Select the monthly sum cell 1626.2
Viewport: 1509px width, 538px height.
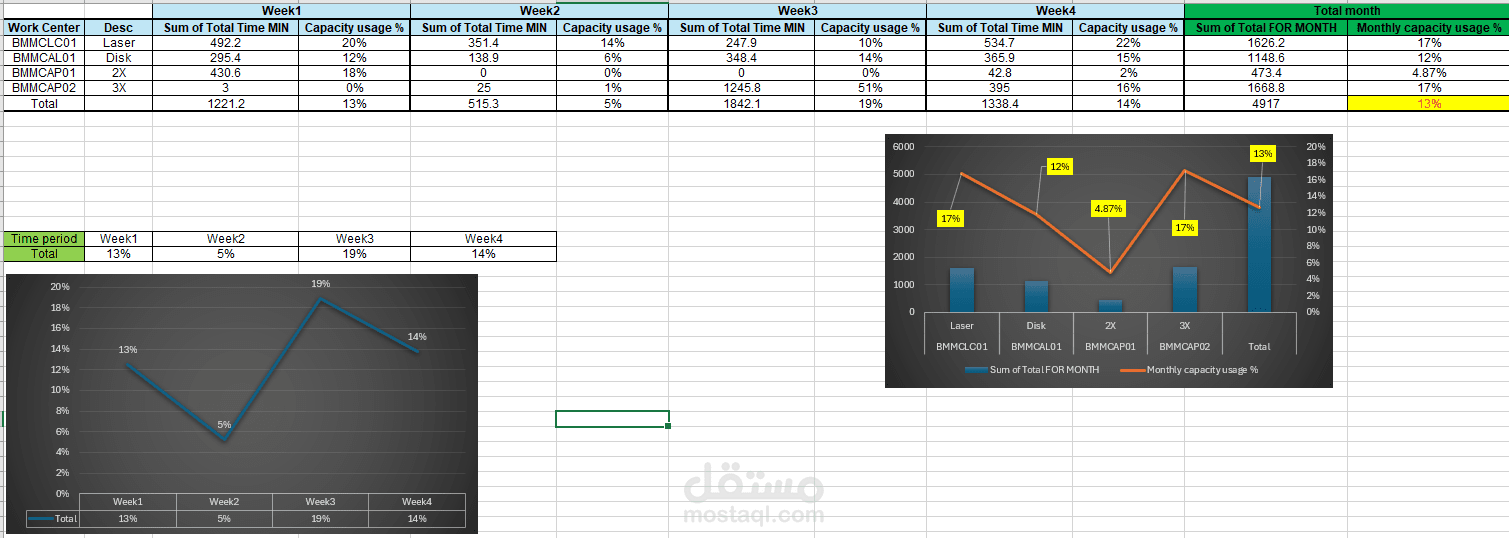pos(1266,43)
